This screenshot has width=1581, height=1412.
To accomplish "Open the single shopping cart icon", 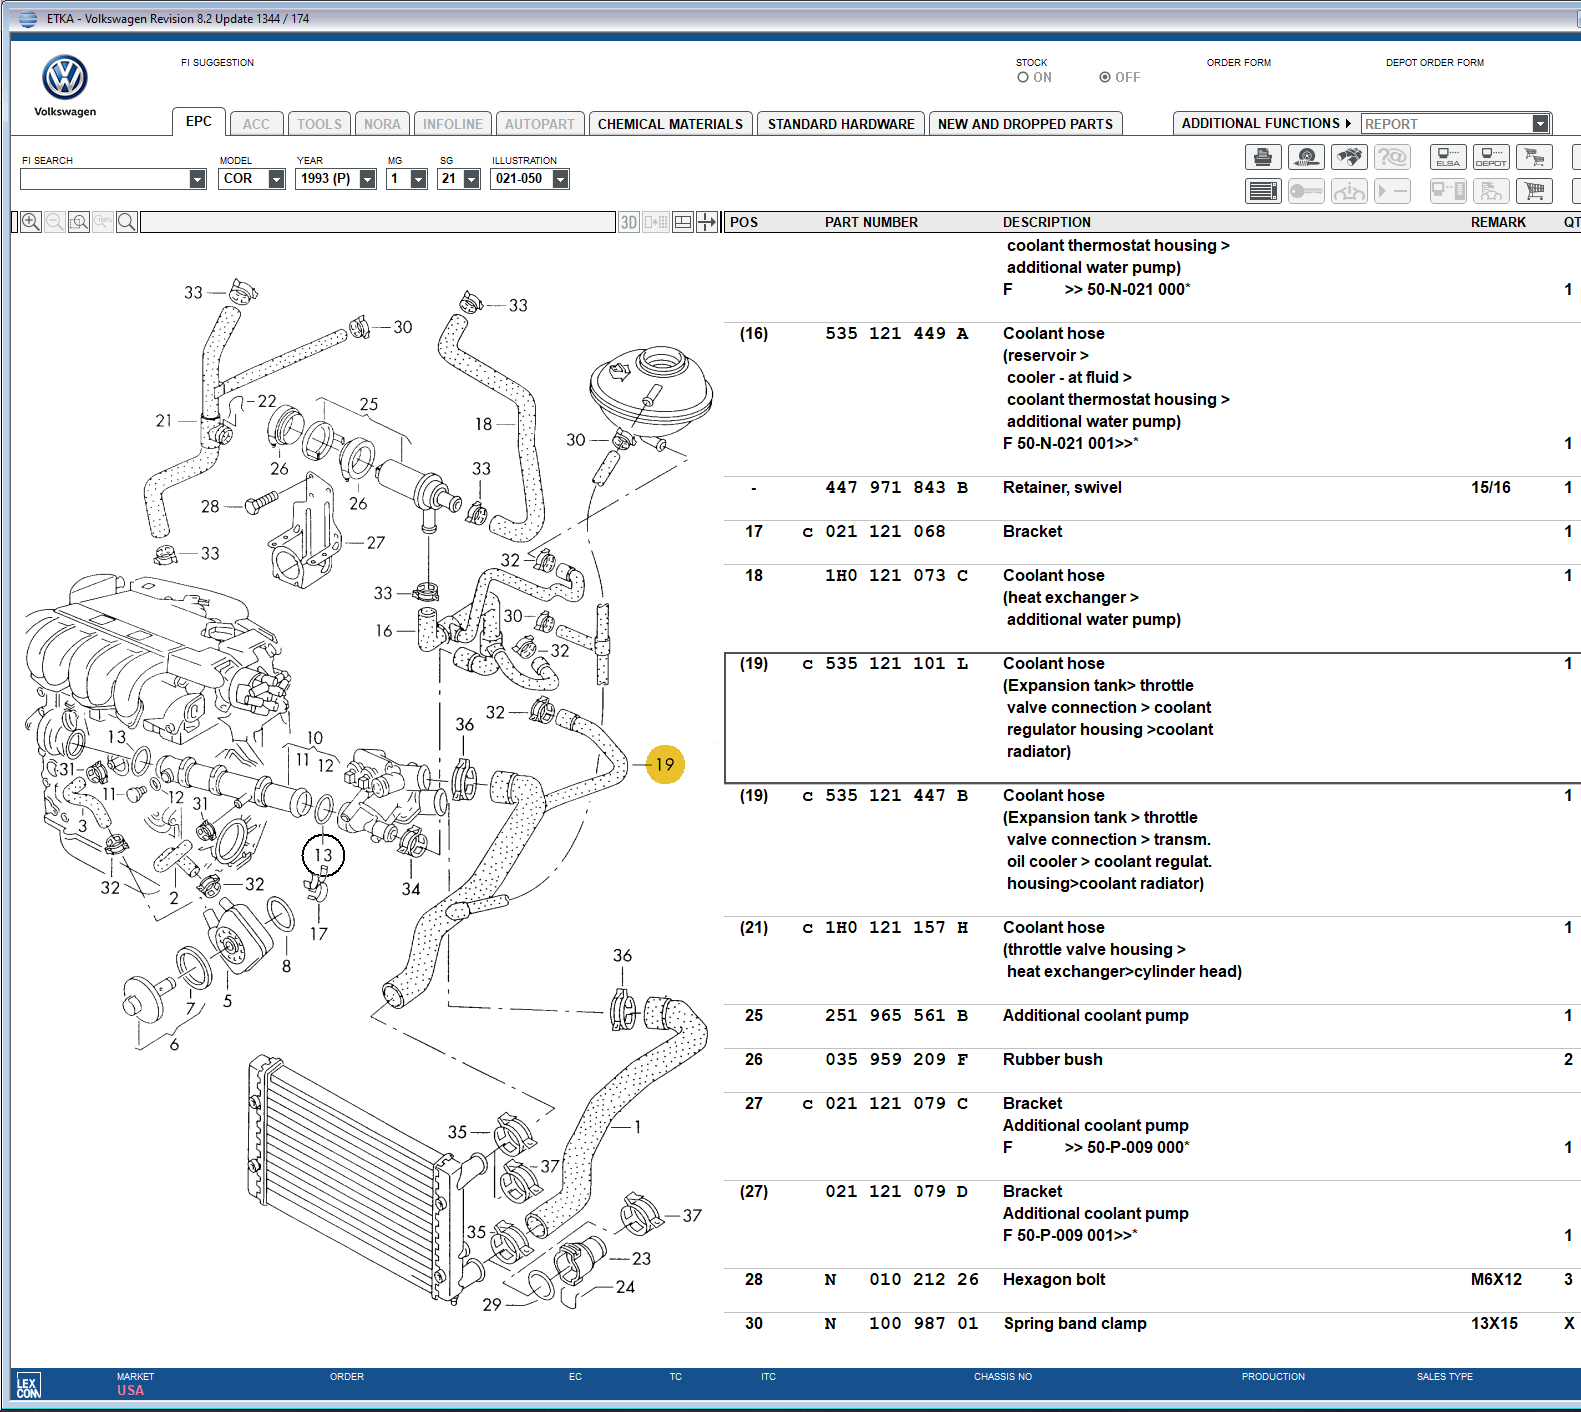I will 1534,190.
